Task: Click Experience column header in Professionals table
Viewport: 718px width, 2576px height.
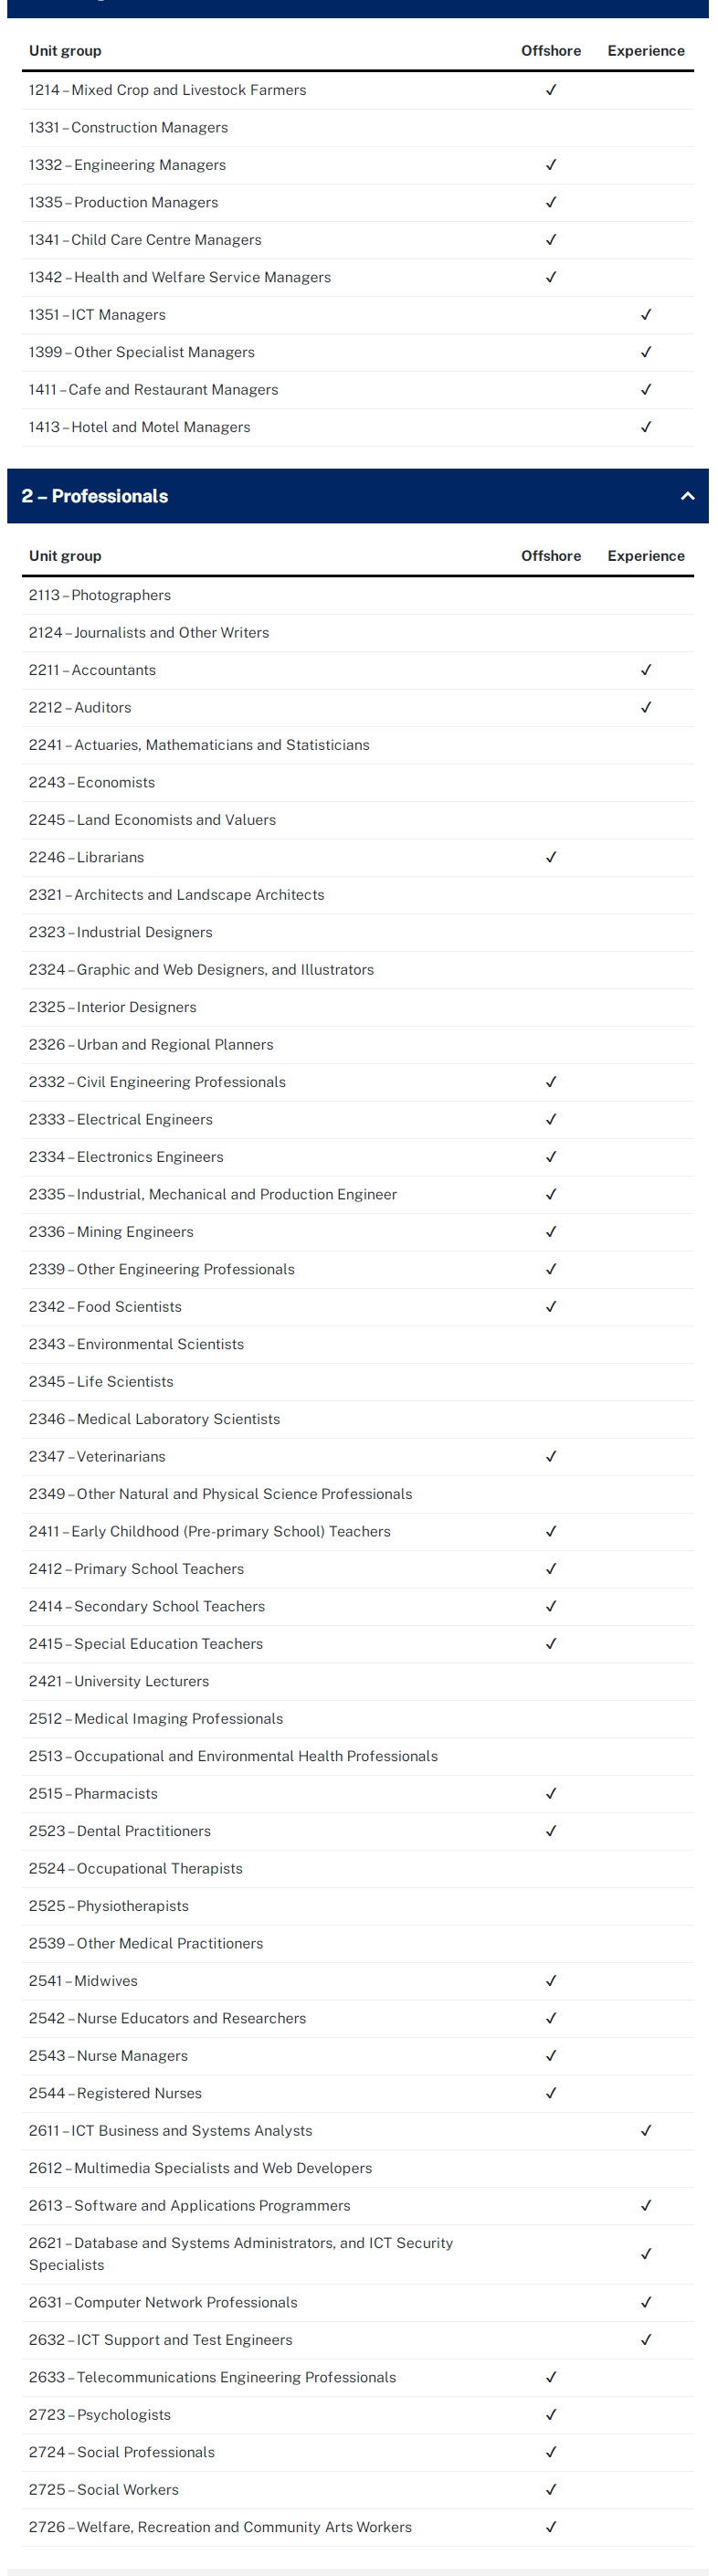Action: [x=646, y=556]
